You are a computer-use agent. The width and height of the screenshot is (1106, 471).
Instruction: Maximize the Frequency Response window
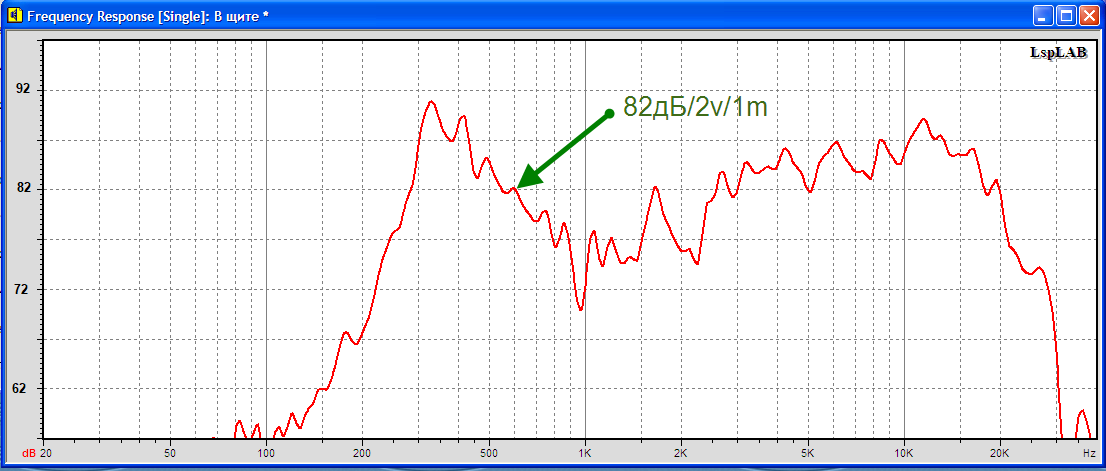1066,16
